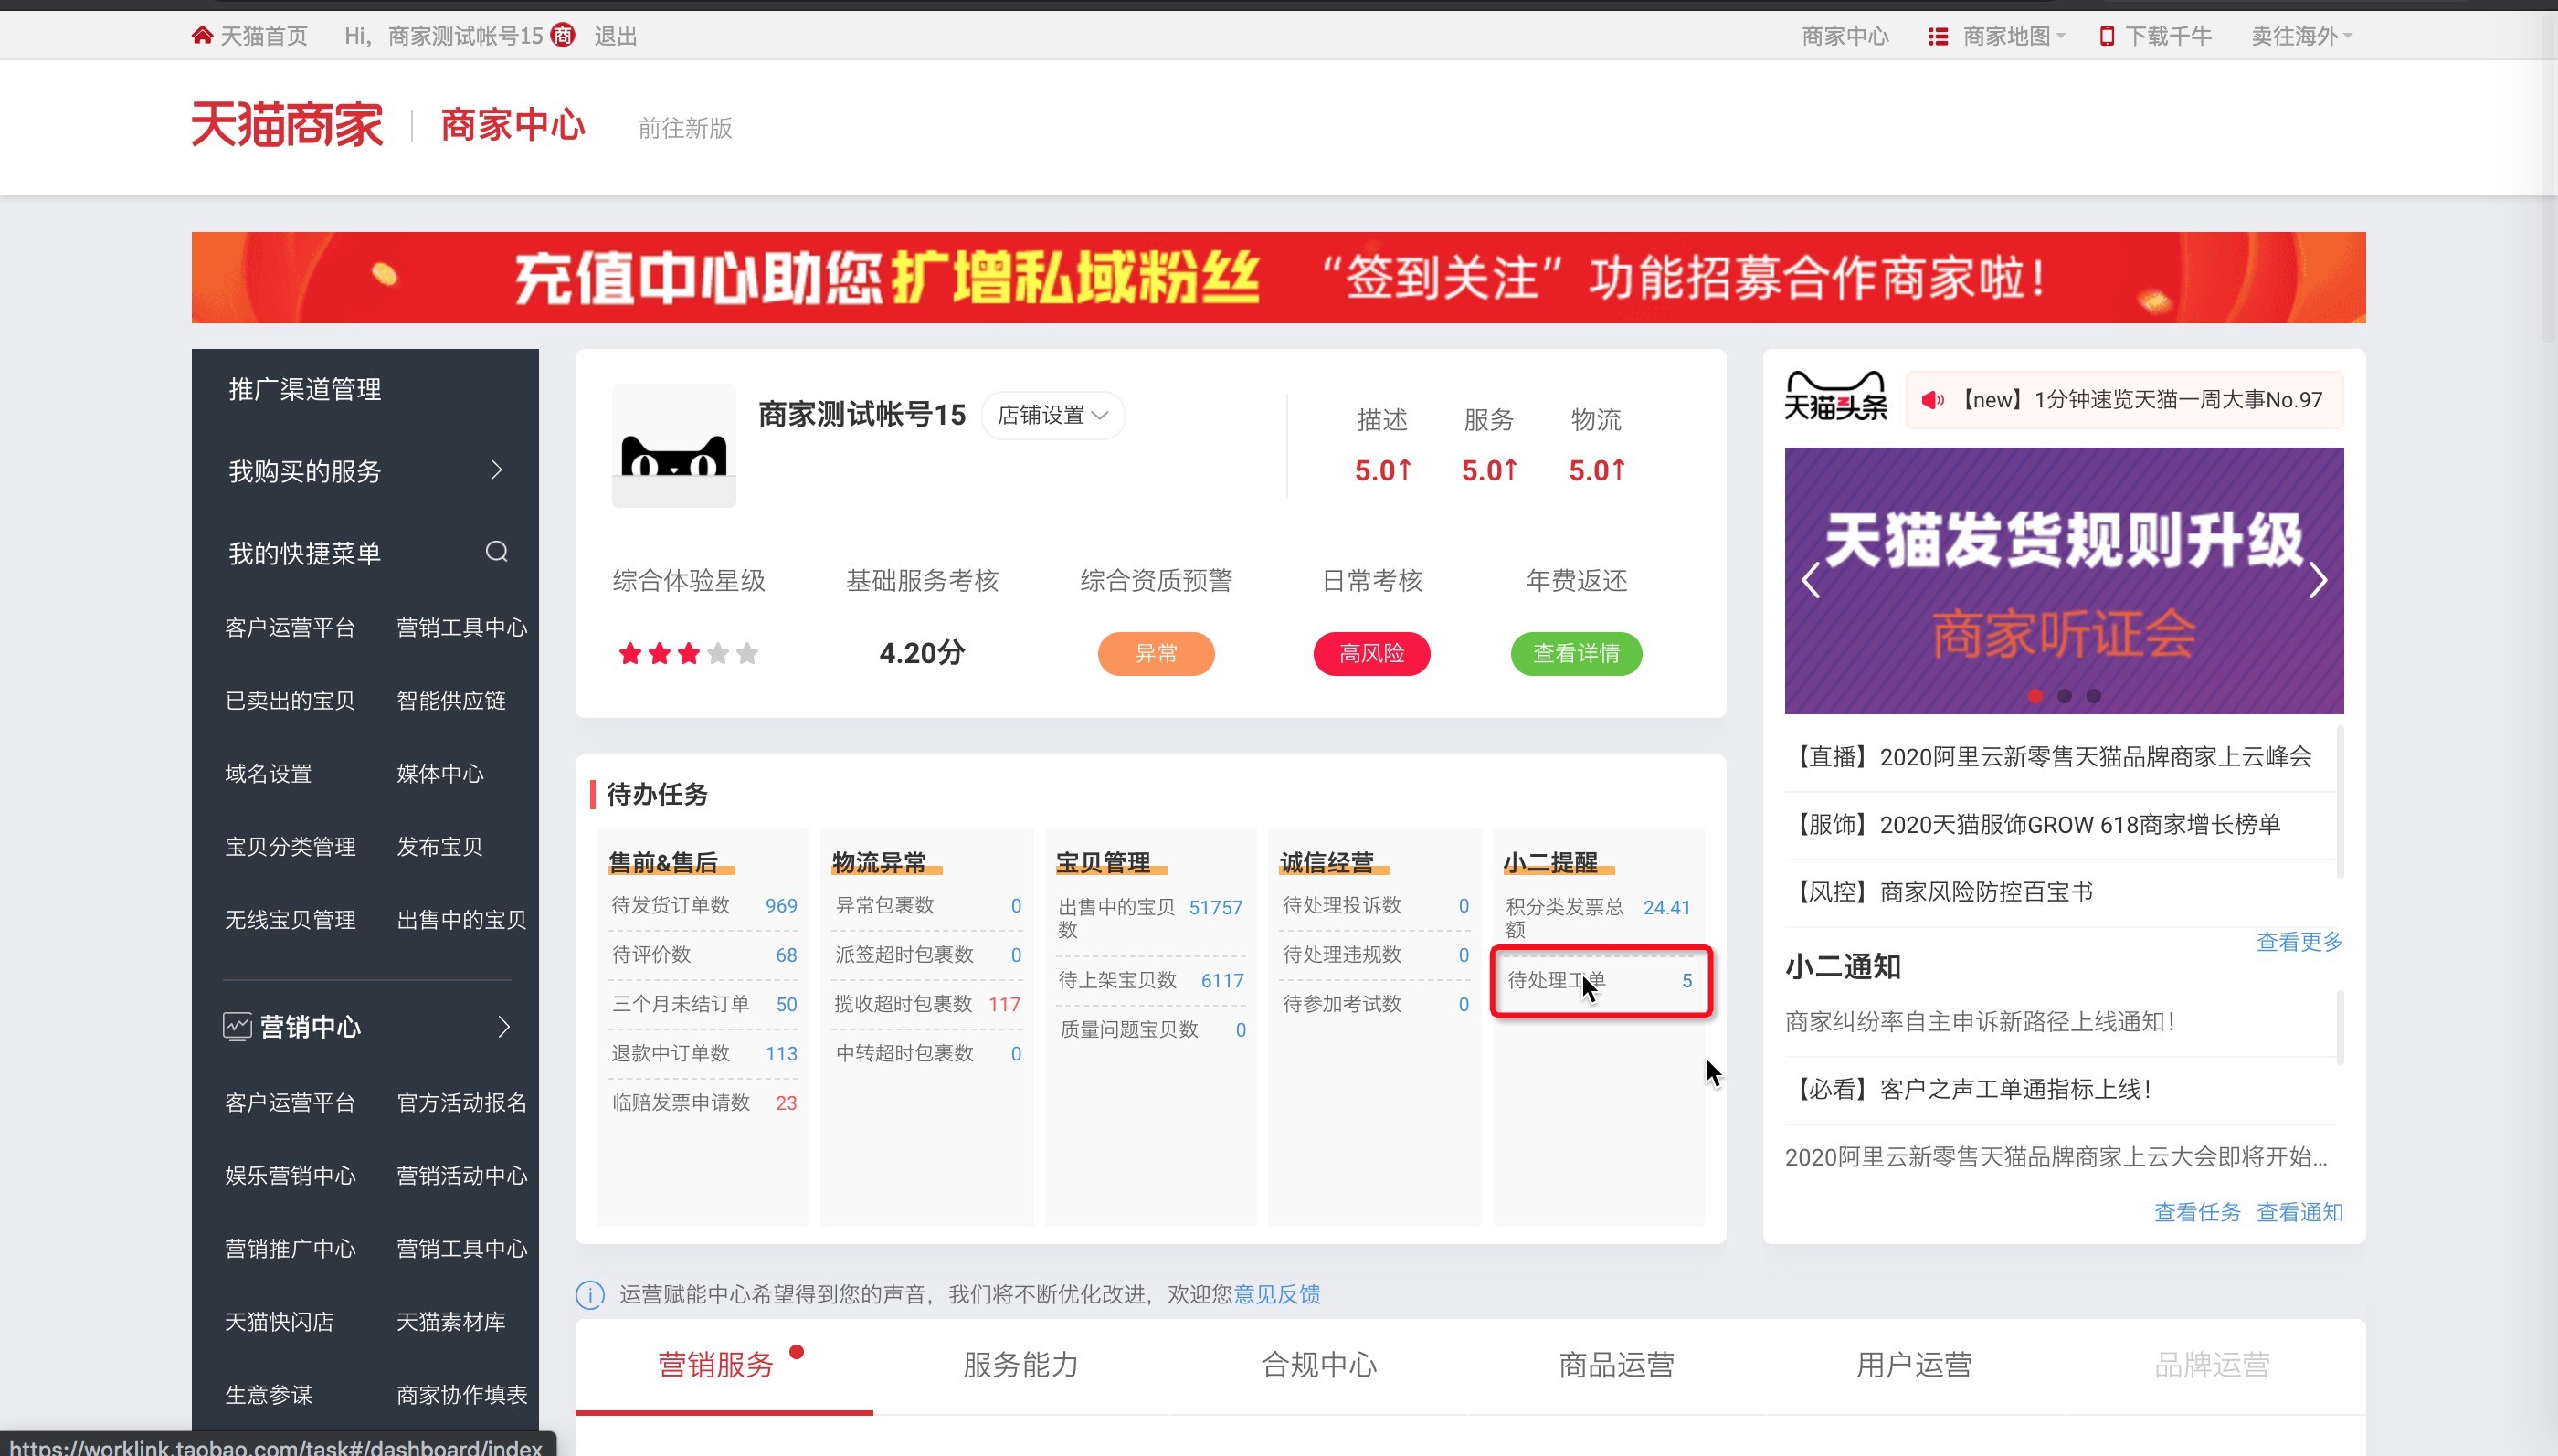Open the 合规中心 tab
Viewport: 2558px width, 1456px height.
point(1319,1366)
